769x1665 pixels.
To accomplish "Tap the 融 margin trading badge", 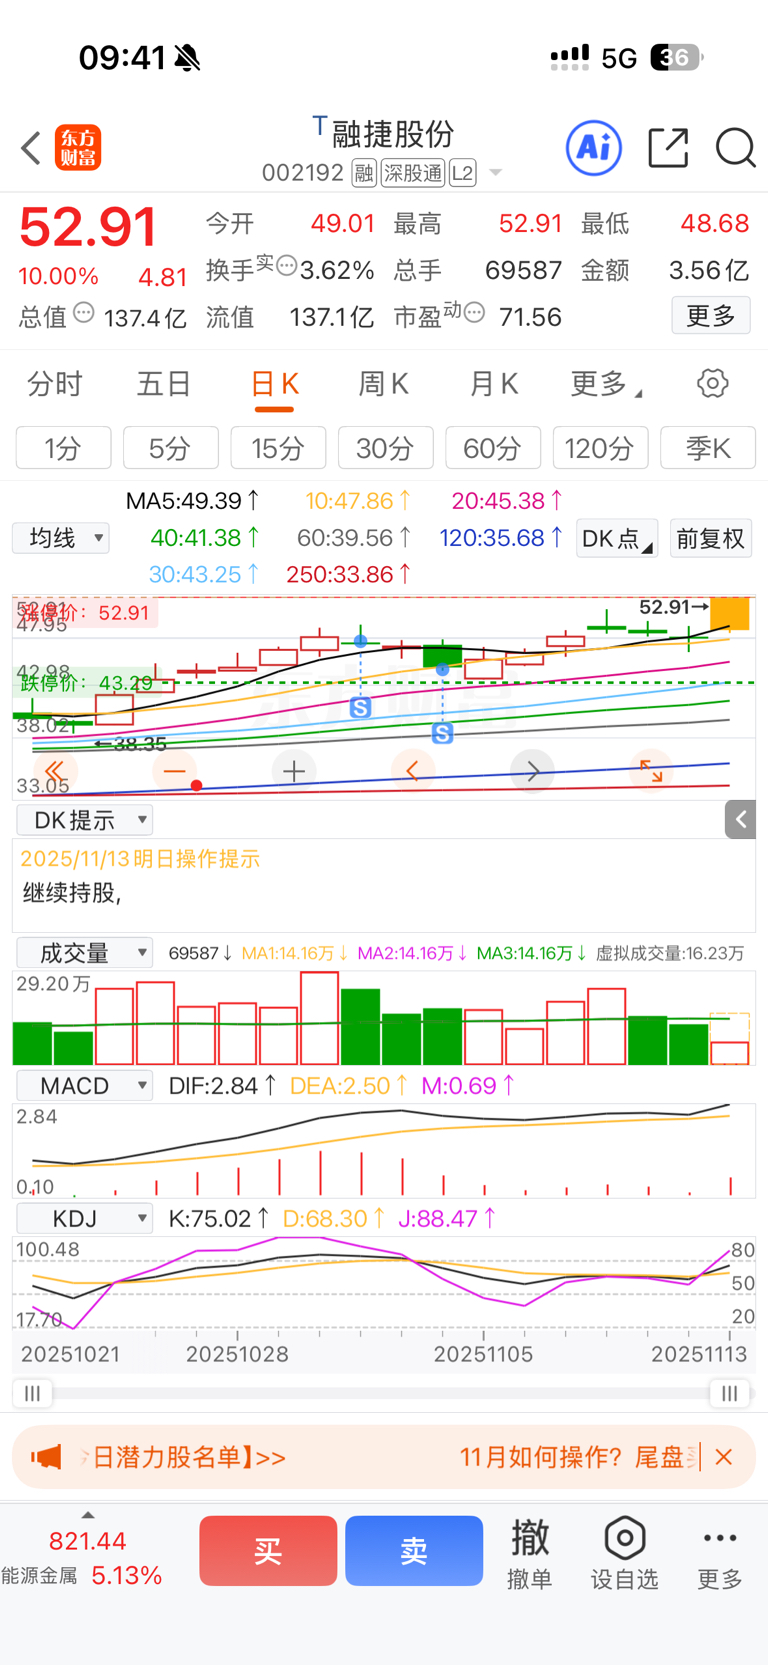I will tap(364, 173).
